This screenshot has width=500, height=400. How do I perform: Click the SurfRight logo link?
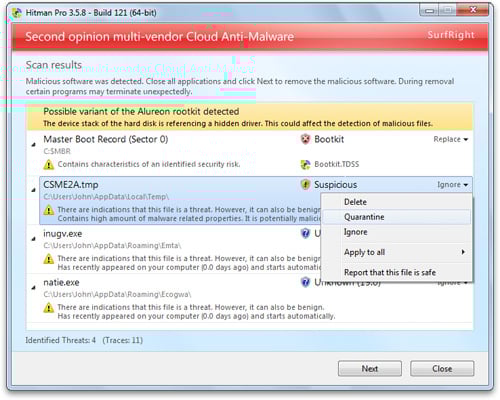click(x=451, y=35)
